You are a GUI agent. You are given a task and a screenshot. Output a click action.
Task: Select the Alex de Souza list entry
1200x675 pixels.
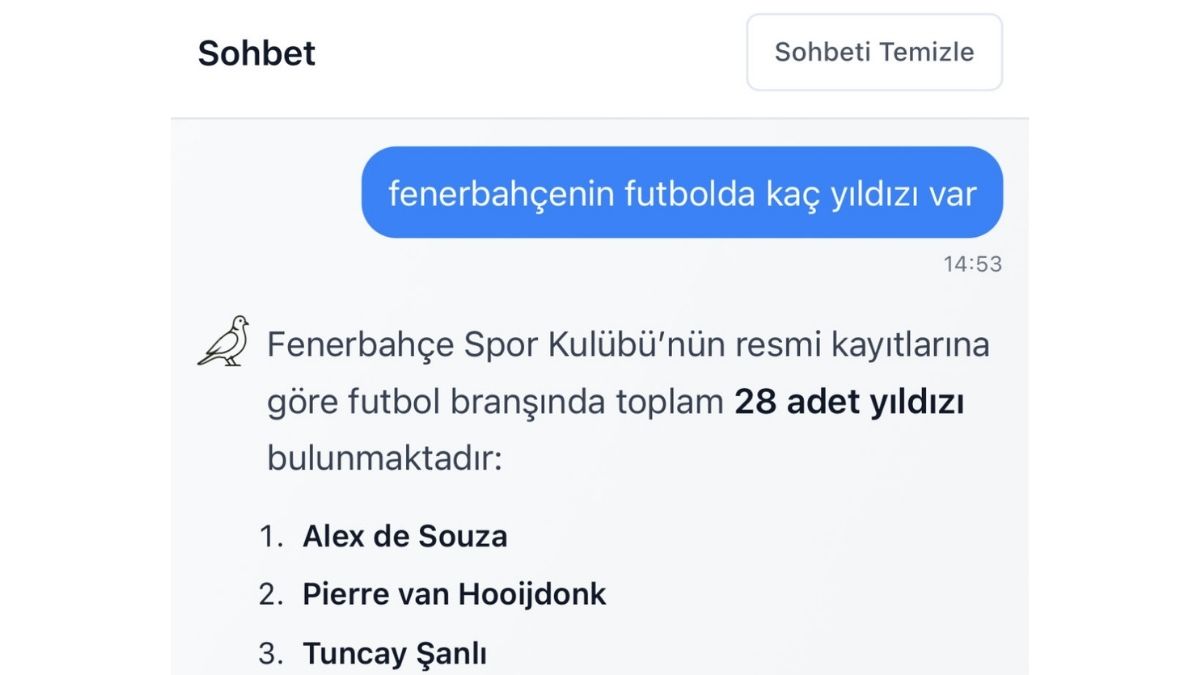[405, 537]
